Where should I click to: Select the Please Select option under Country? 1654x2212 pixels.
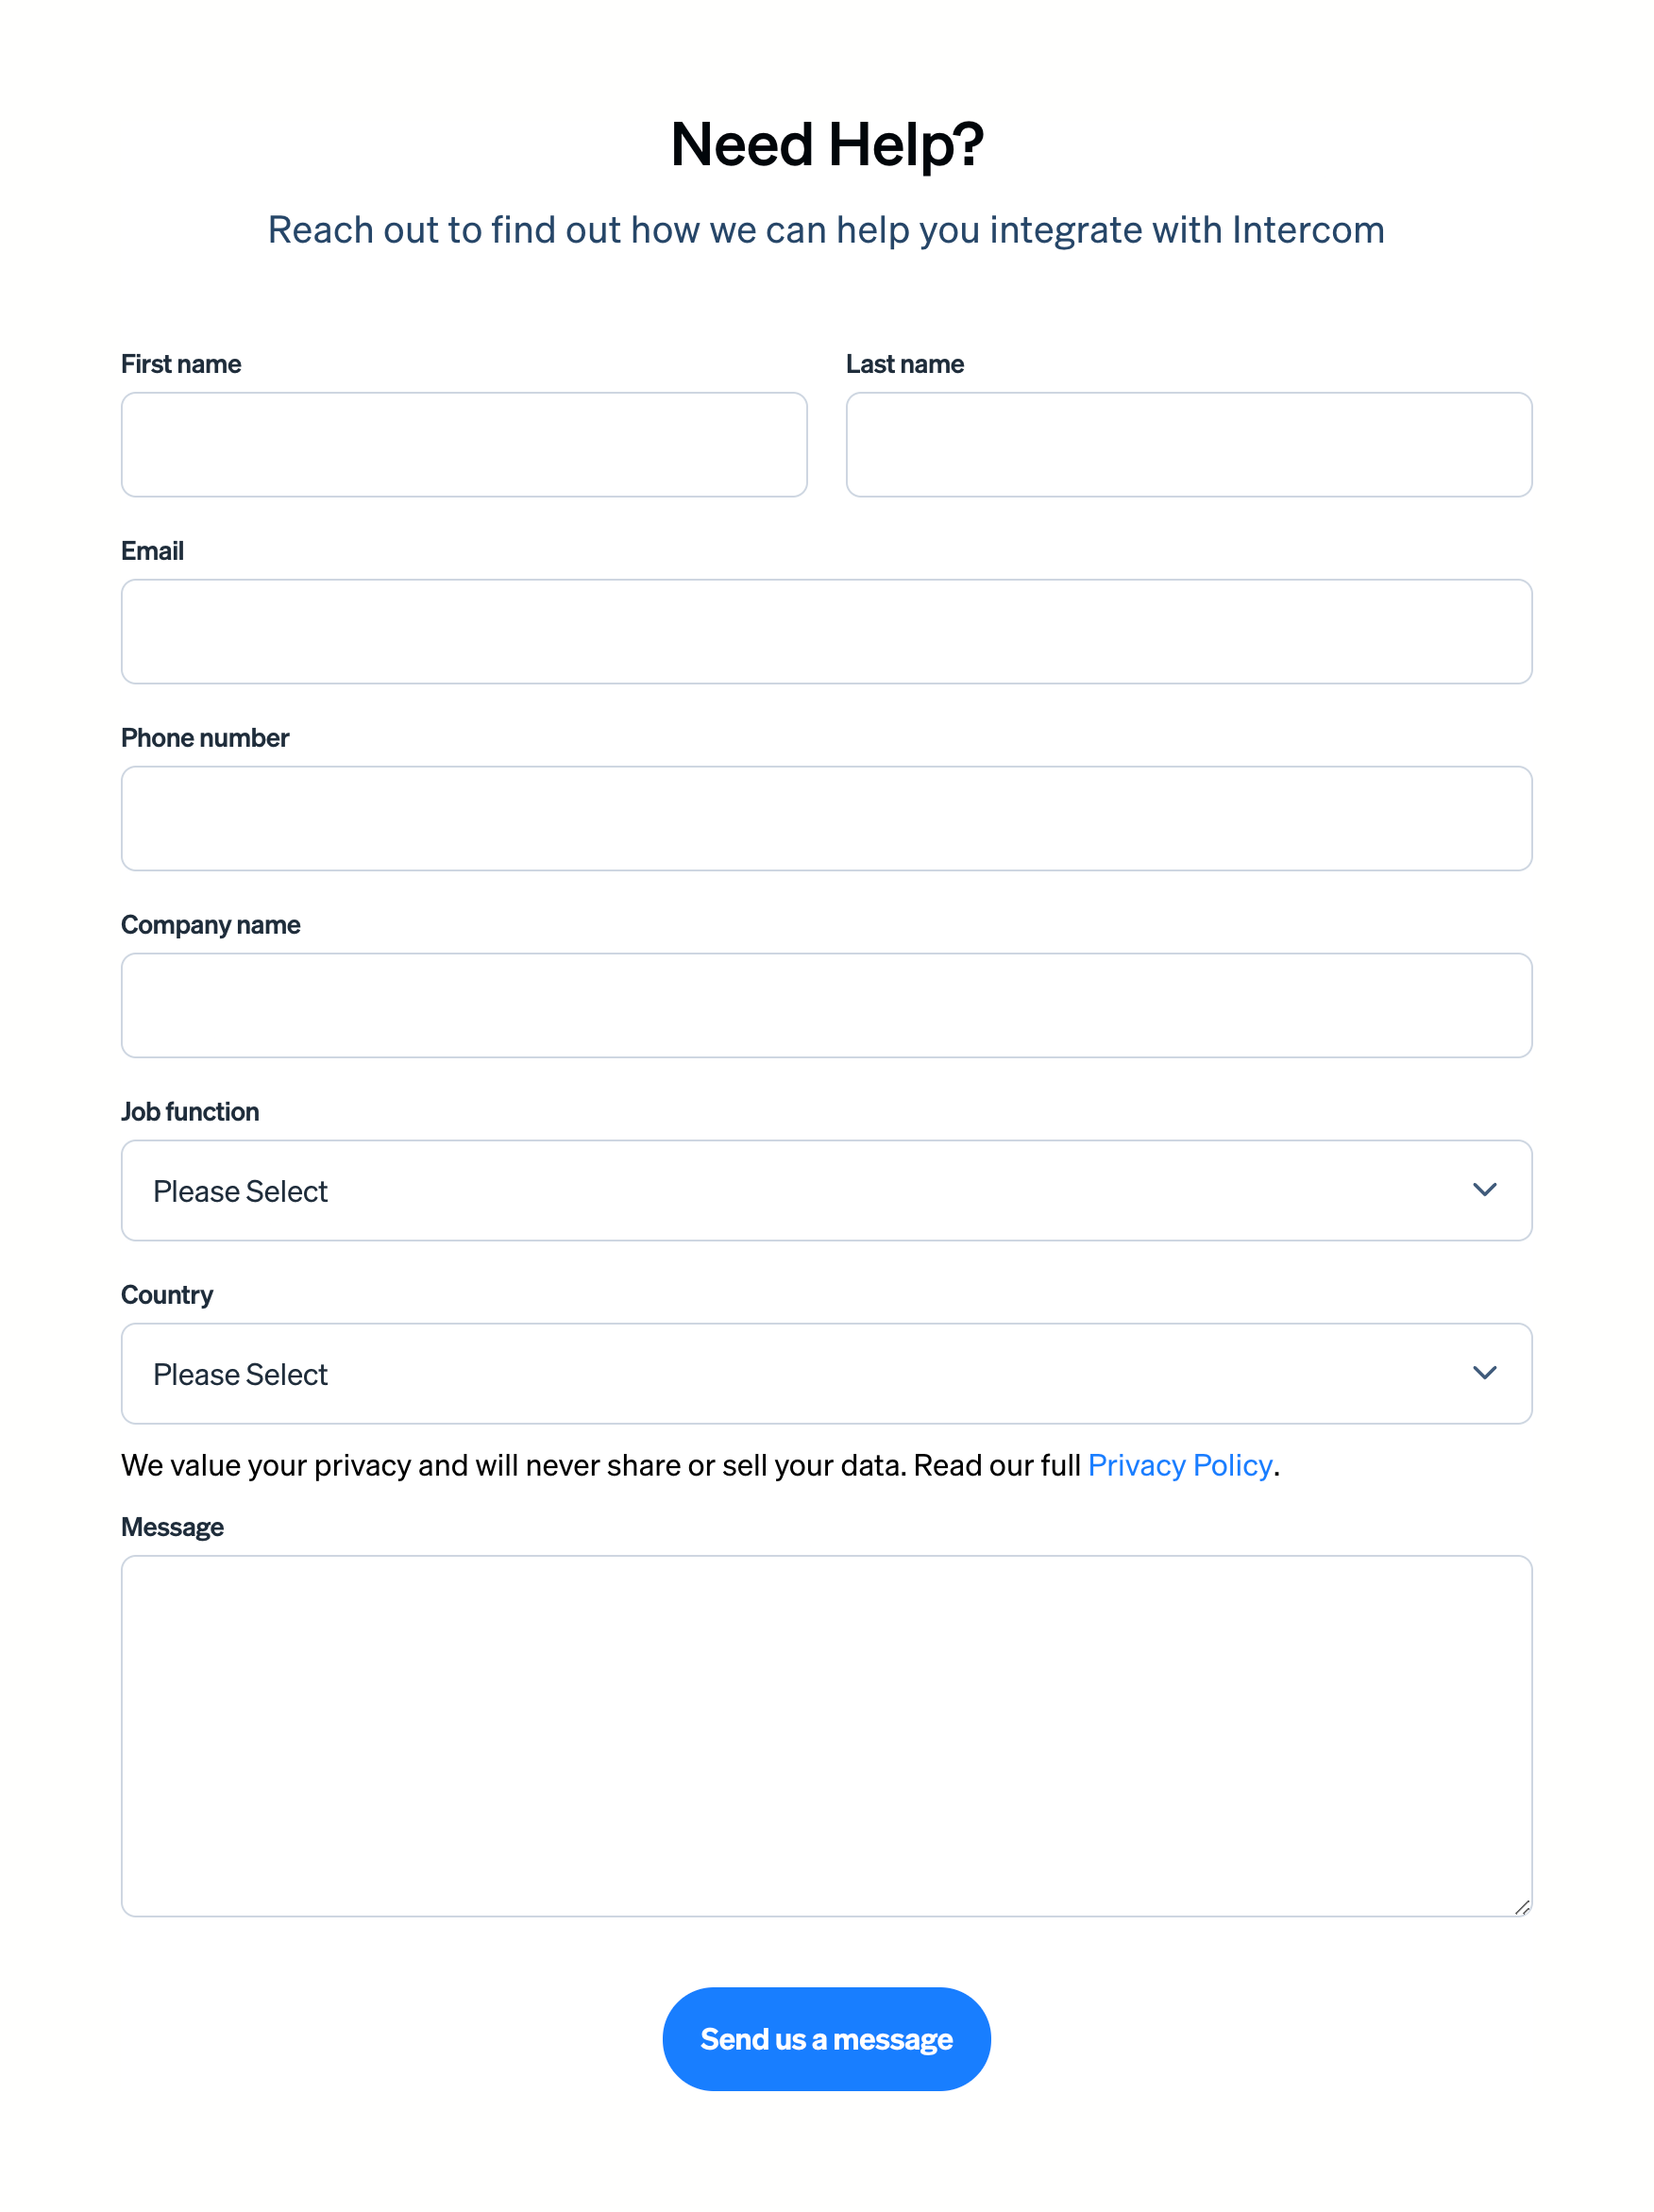click(x=240, y=1374)
